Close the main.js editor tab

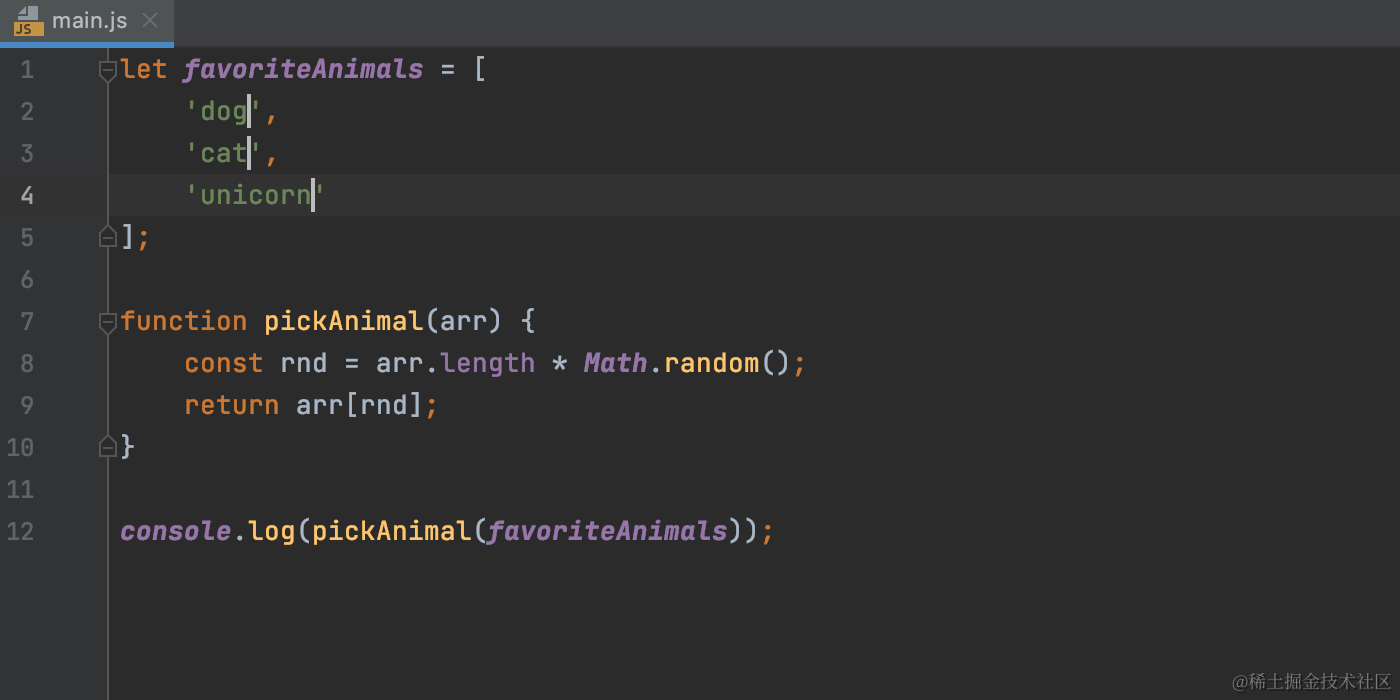pyautogui.click(x=150, y=20)
